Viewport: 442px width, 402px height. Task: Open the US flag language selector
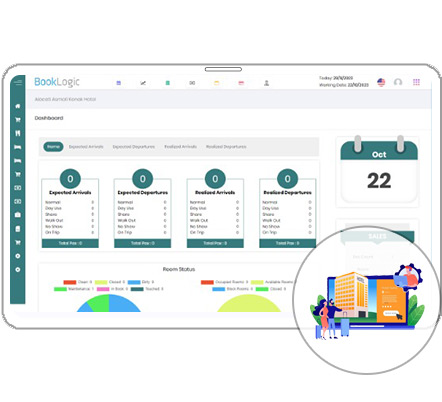coord(381,82)
